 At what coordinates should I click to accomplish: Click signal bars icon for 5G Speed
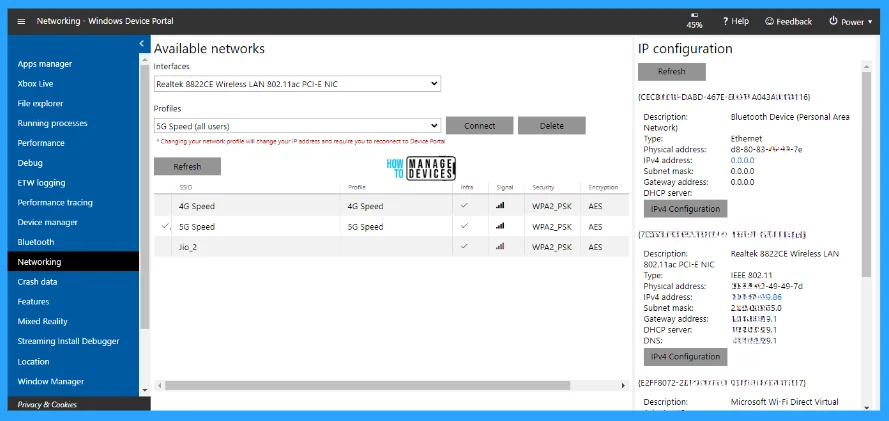point(499,226)
